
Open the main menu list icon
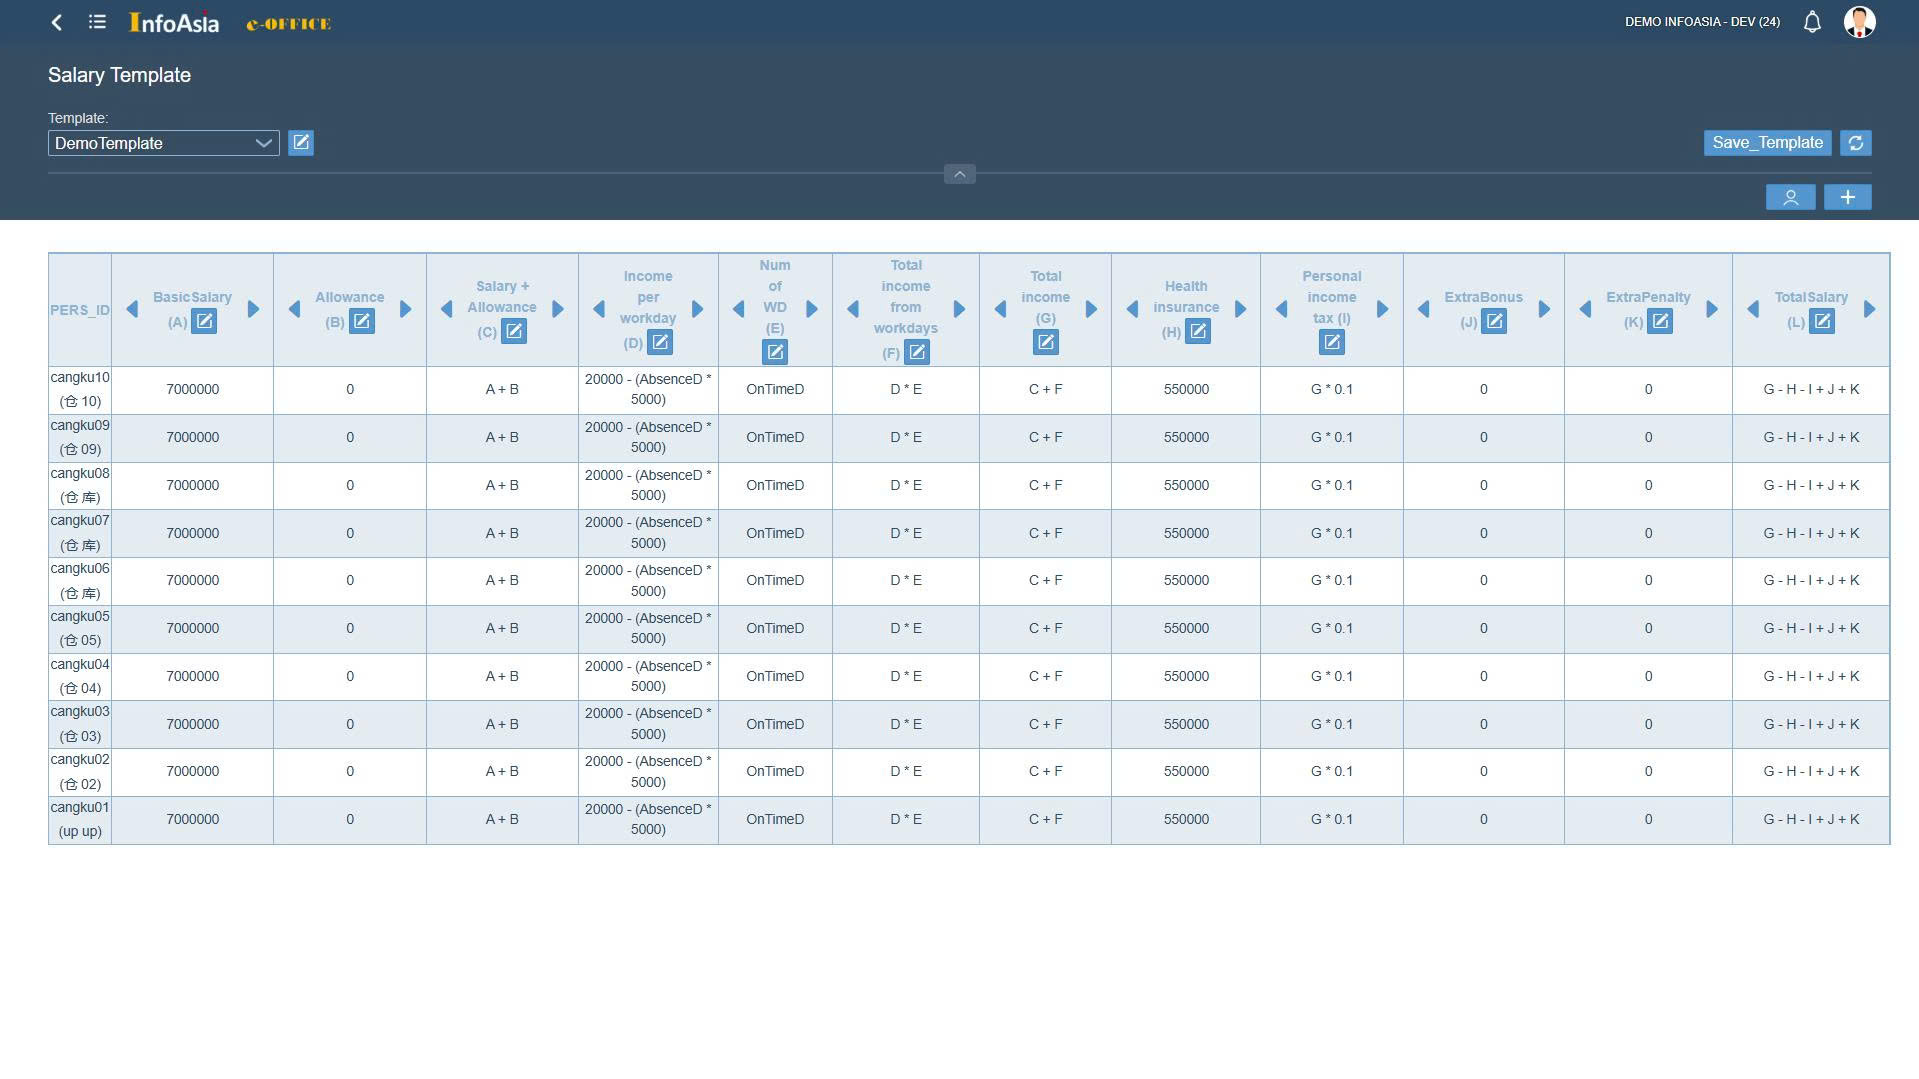[97, 22]
